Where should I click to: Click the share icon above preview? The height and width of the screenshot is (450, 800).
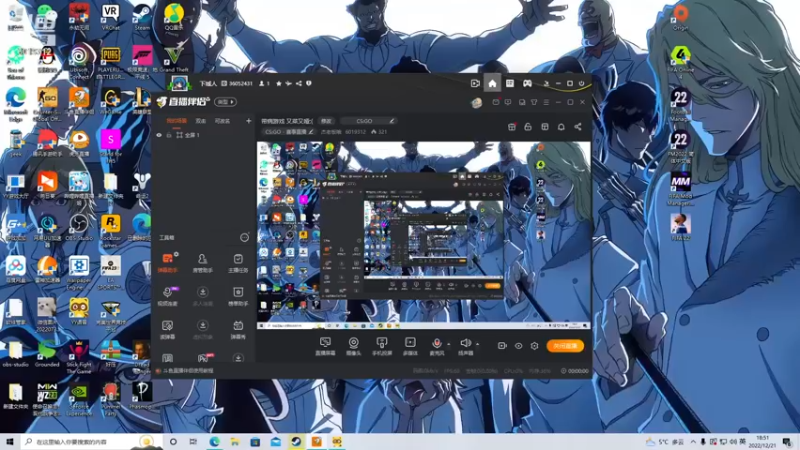pos(578,127)
